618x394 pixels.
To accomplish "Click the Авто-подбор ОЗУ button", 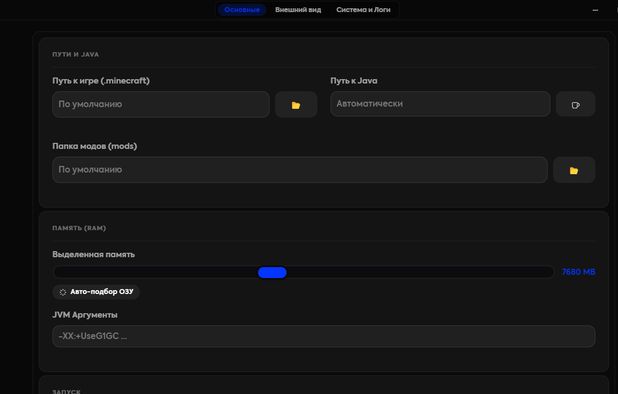I will coord(96,292).
